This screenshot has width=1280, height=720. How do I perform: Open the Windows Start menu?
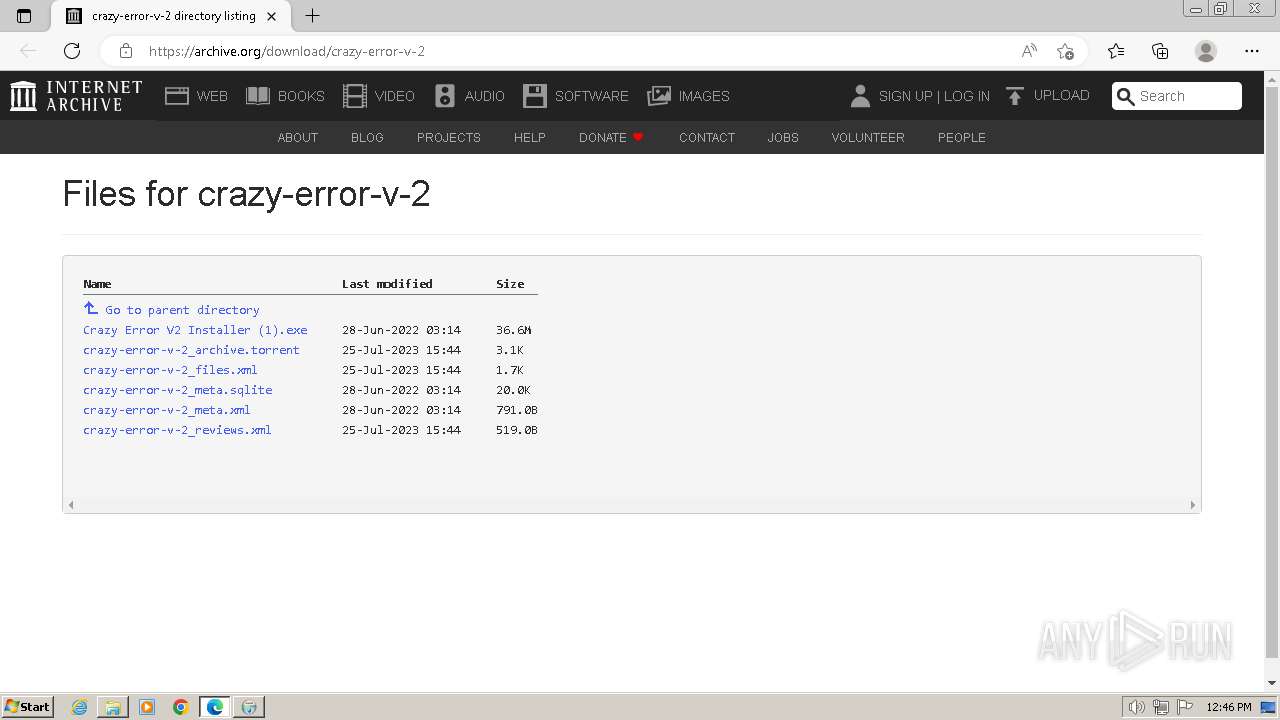coord(28,707)
